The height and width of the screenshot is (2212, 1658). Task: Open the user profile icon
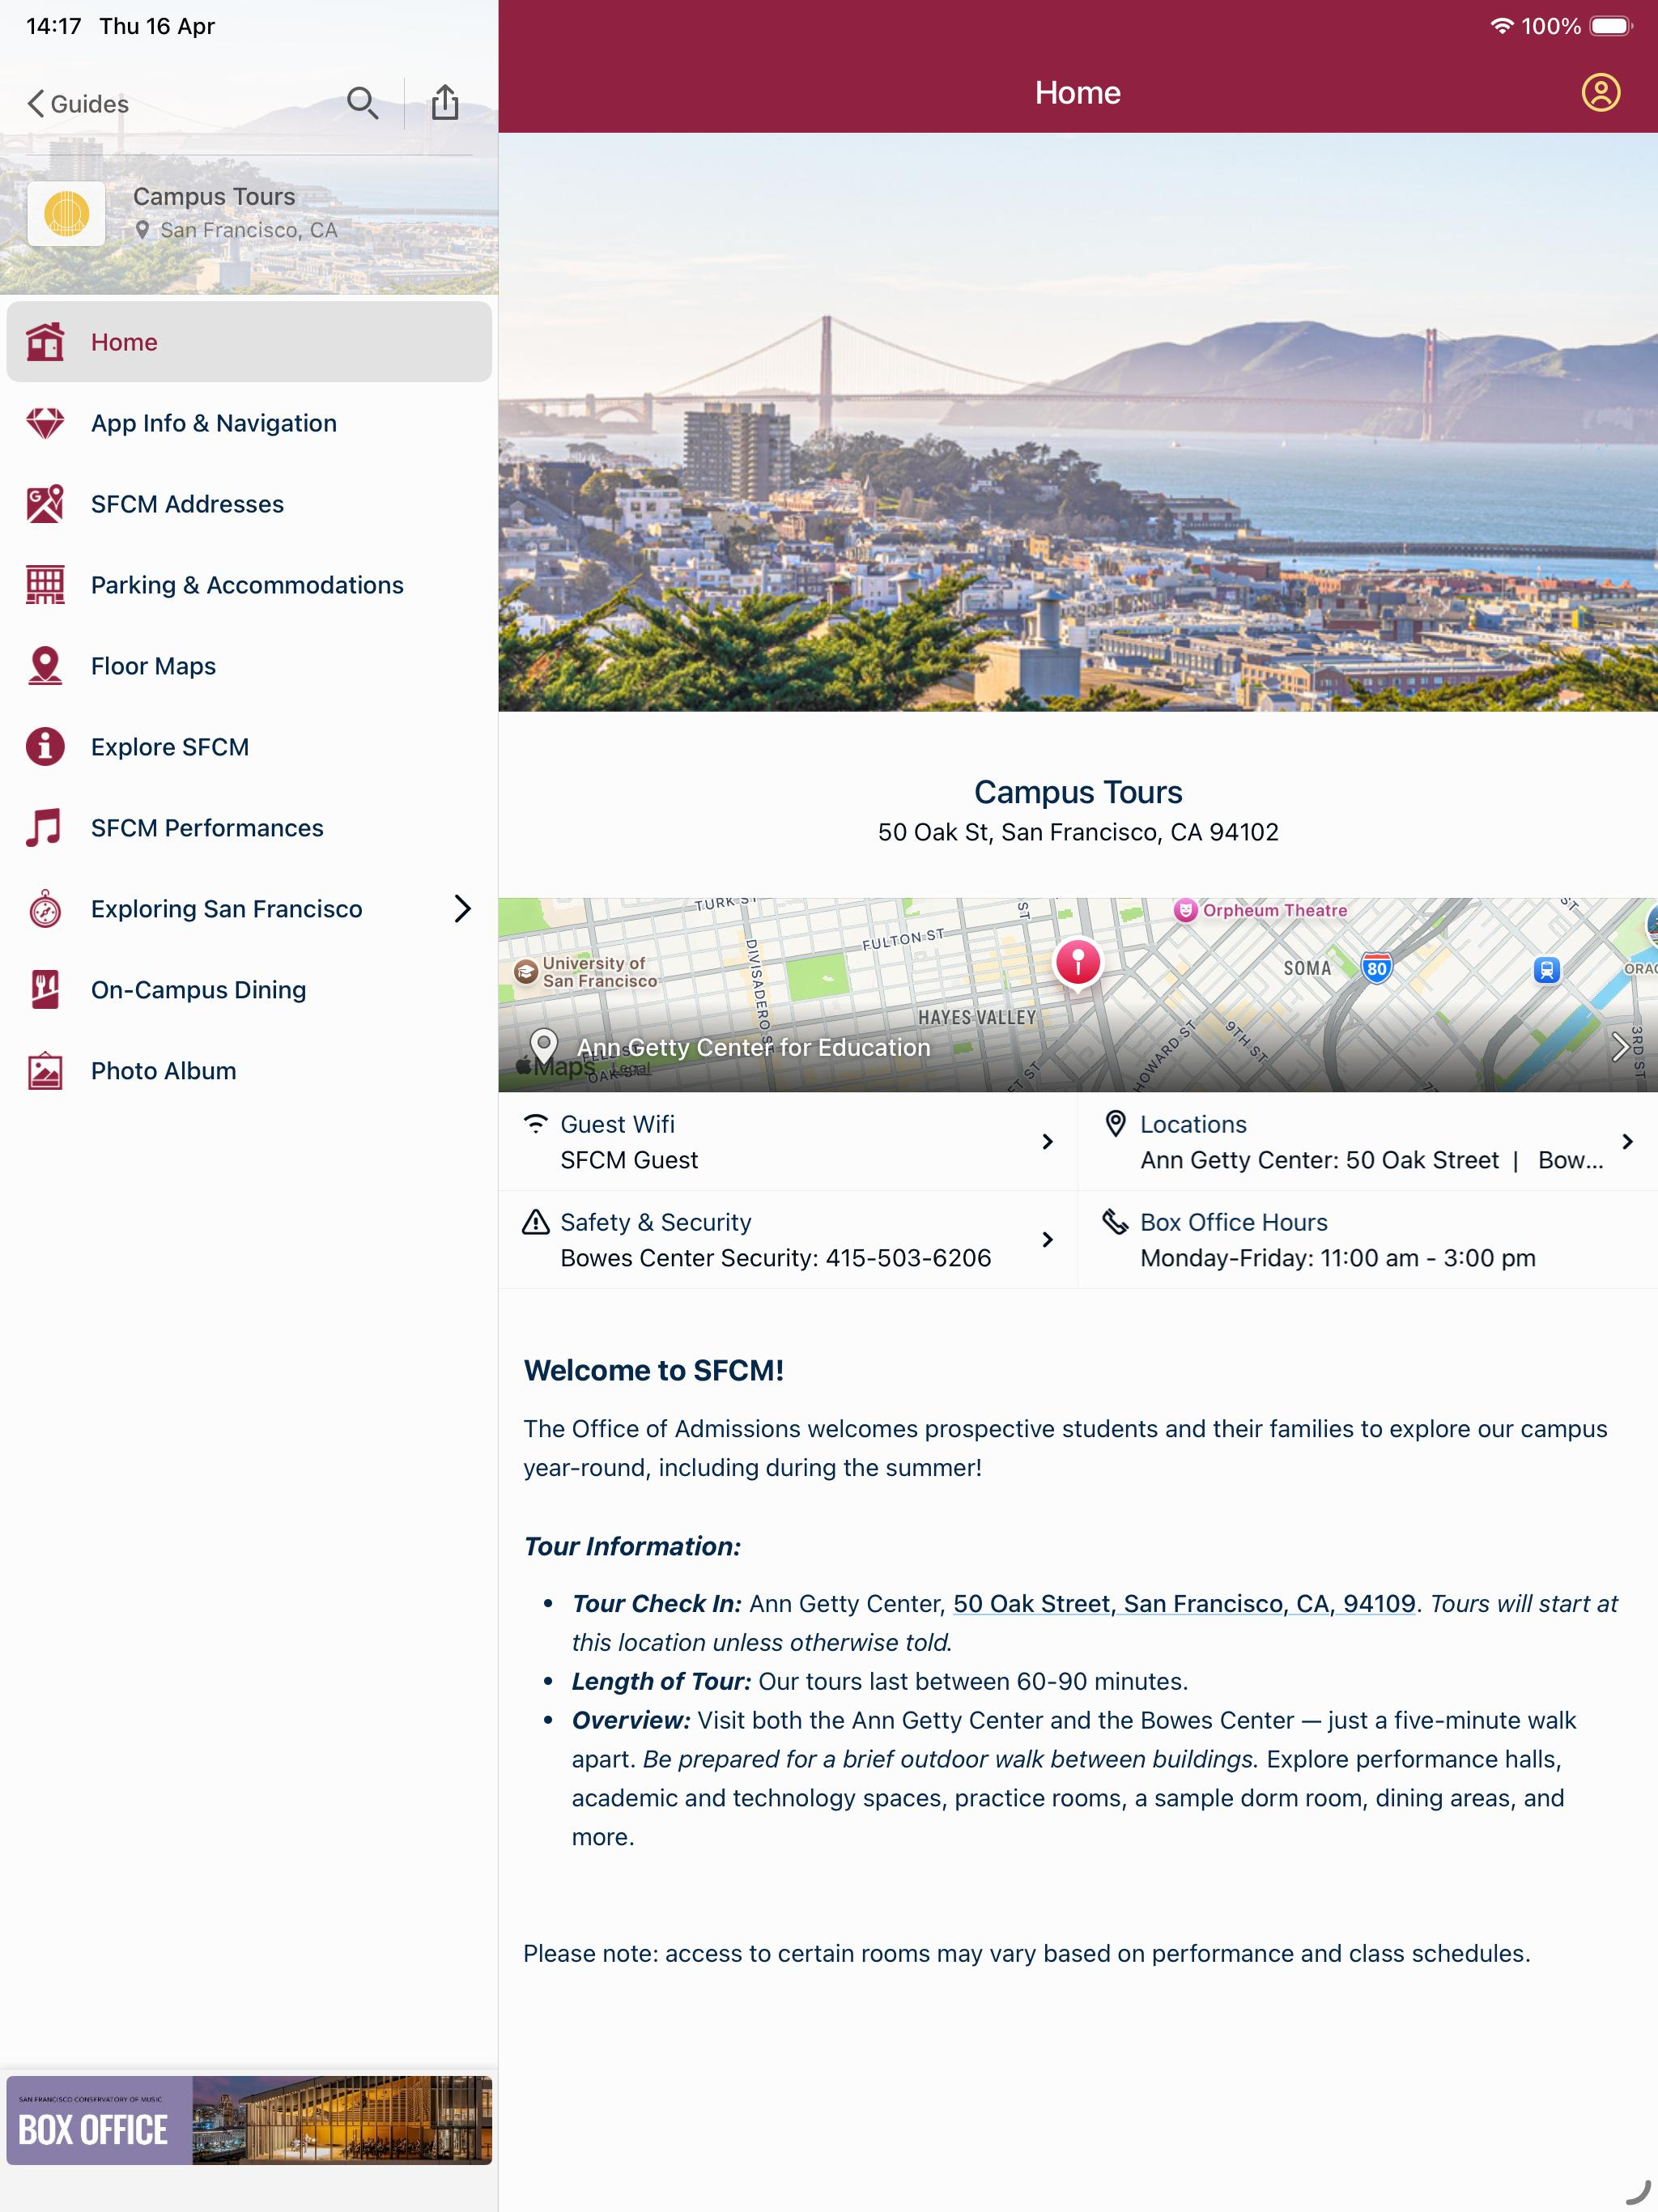click(1600, 93)
